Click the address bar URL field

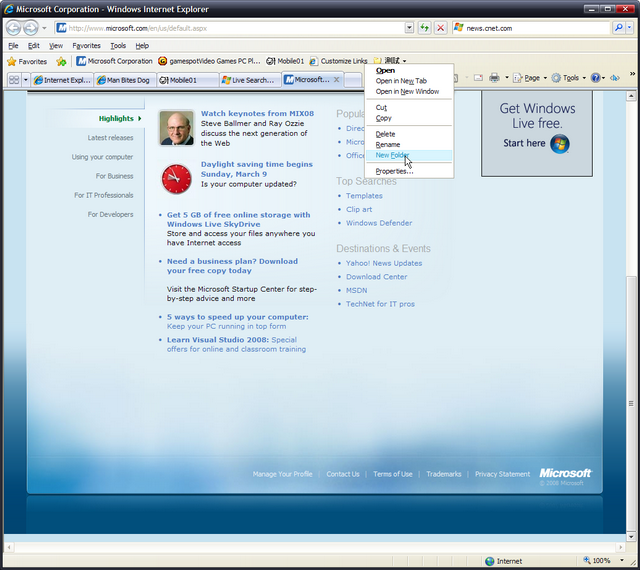coord(231,28)
